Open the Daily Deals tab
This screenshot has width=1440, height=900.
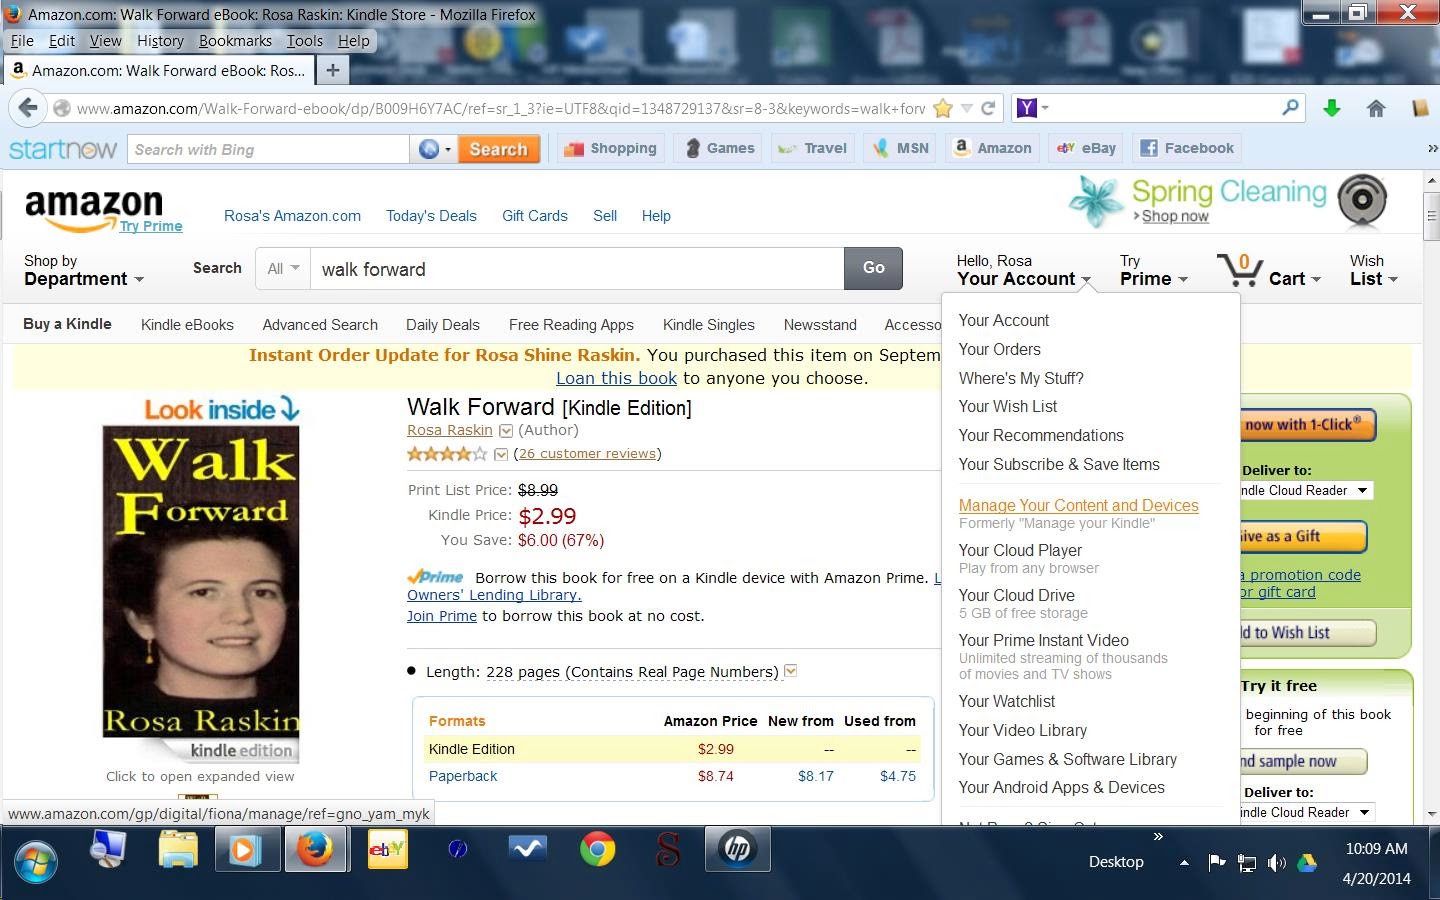point(443,325)
